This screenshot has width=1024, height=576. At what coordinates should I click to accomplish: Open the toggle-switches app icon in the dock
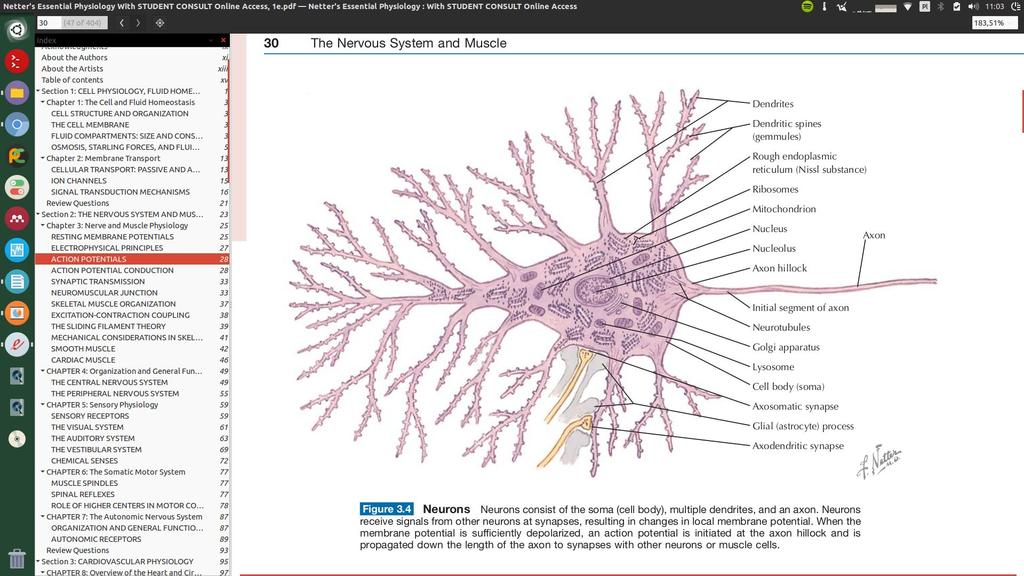tap(17, 187)
